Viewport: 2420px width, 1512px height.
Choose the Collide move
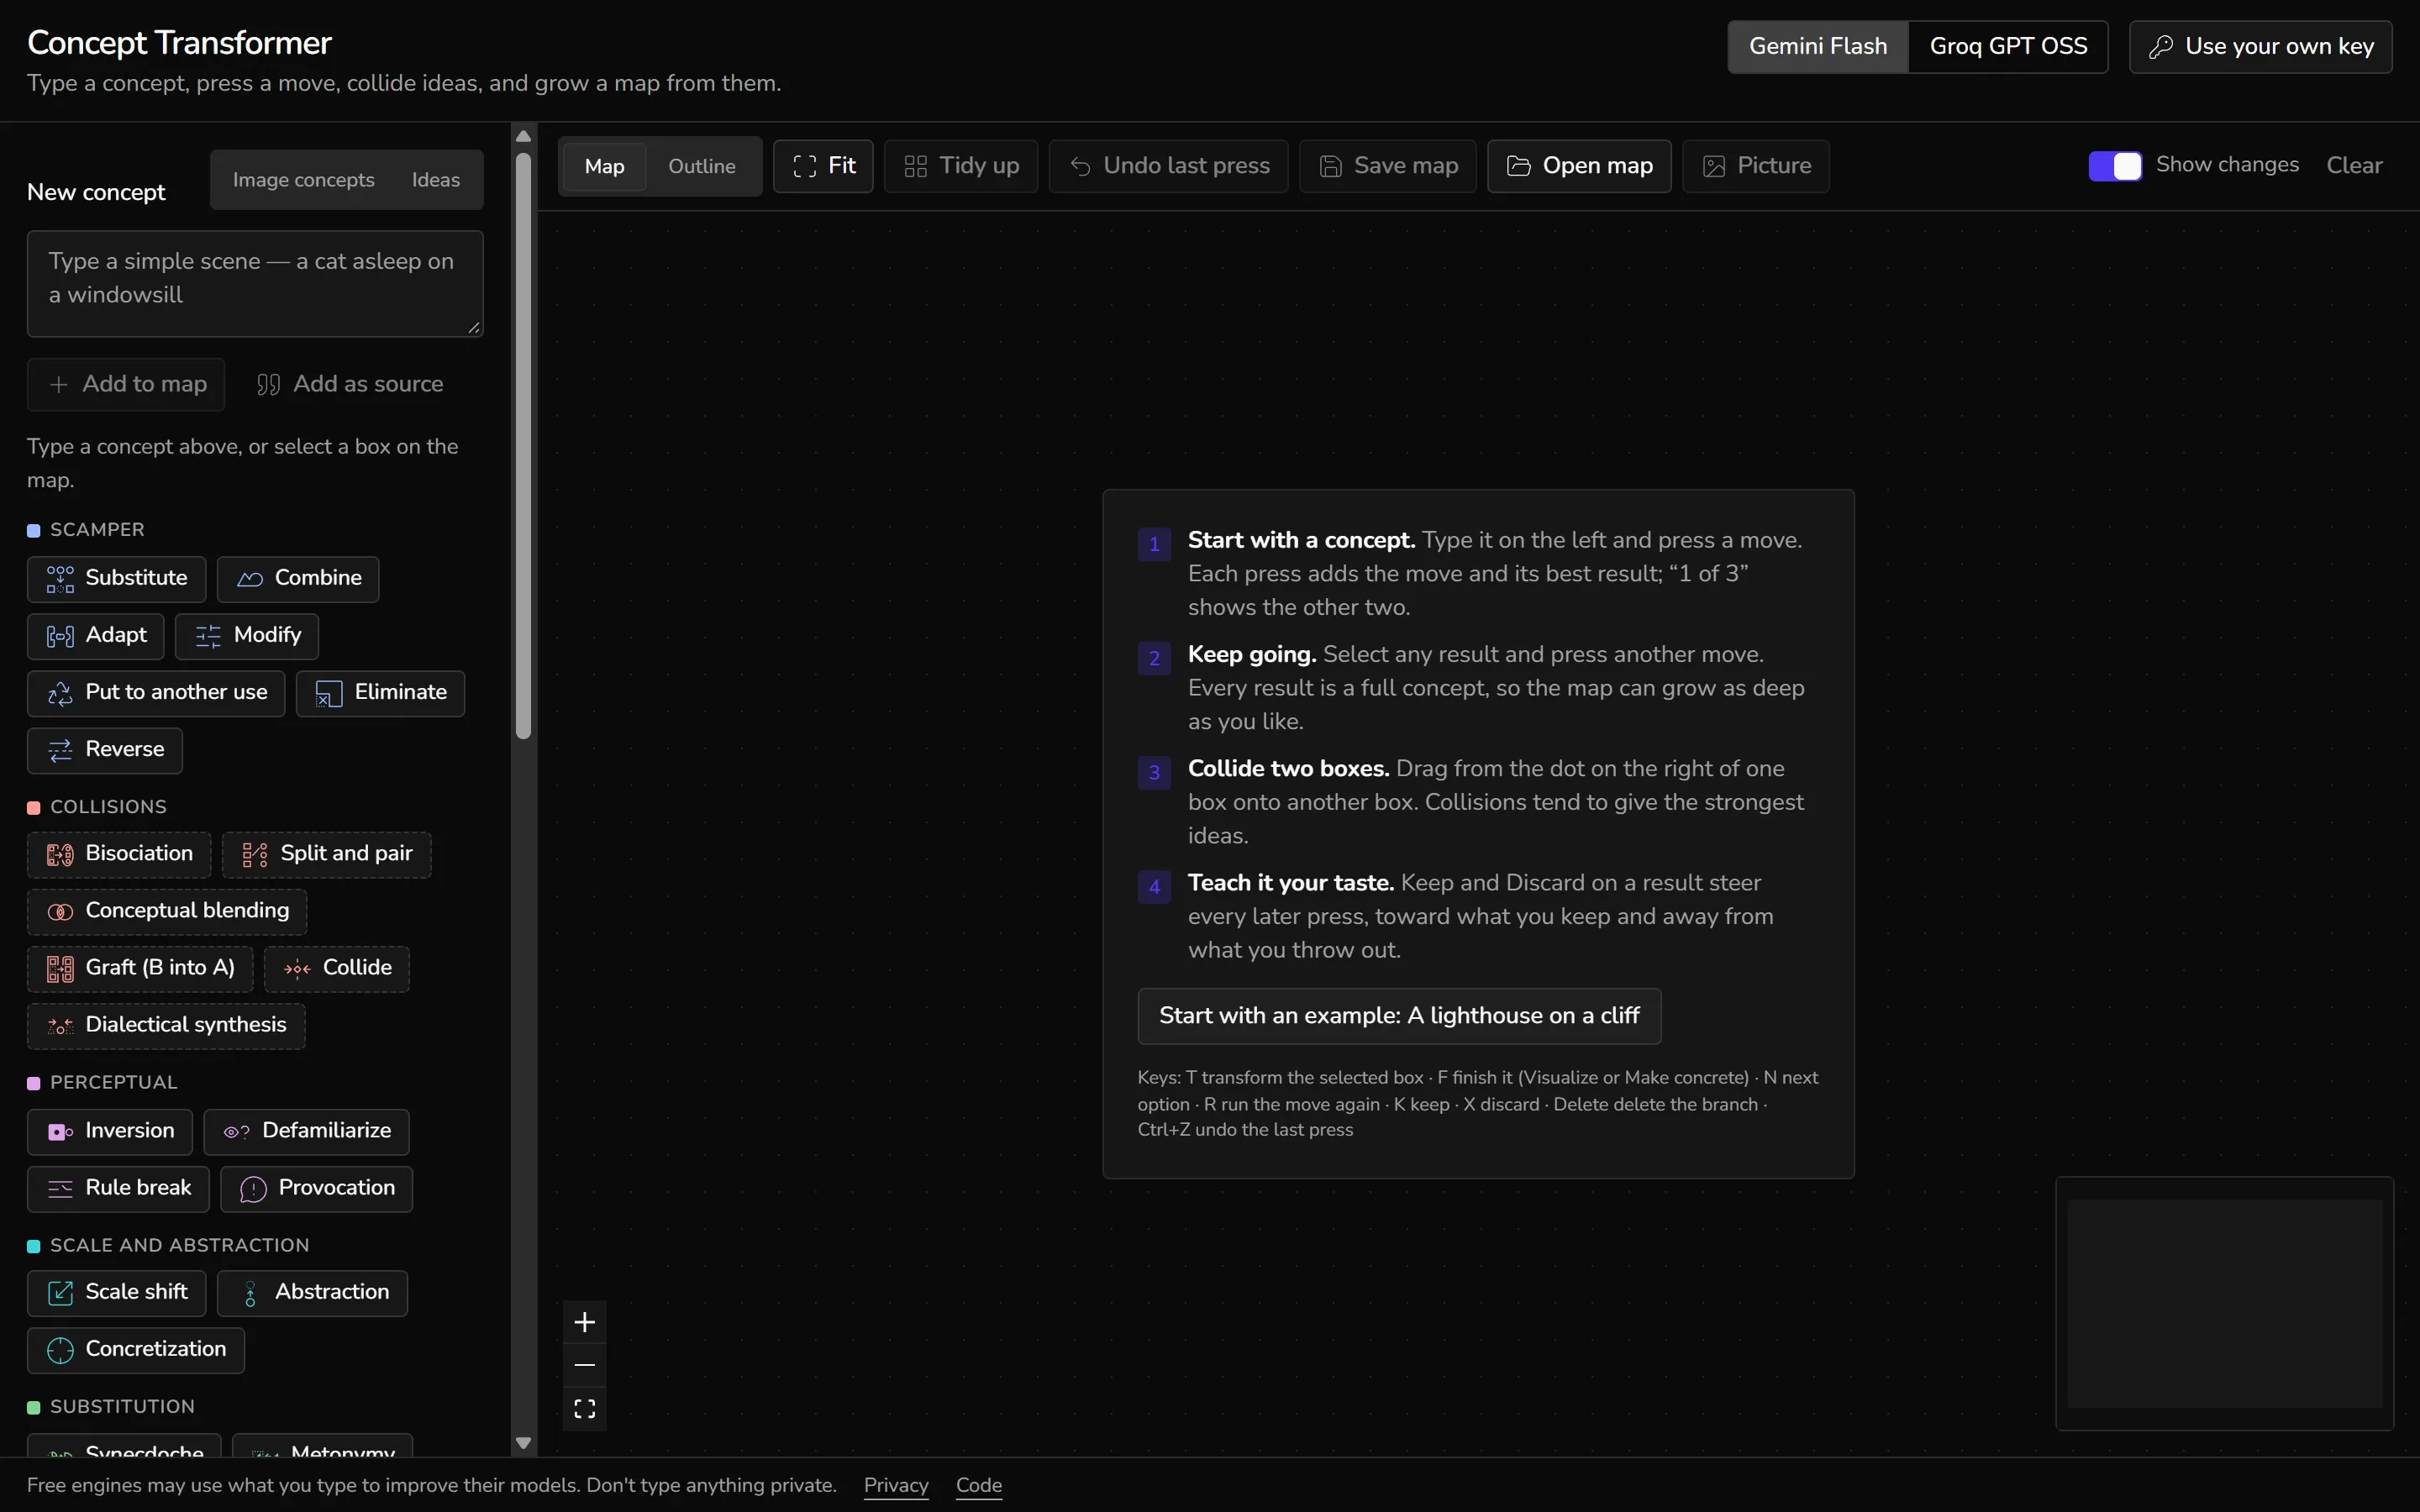pos(337,968)
